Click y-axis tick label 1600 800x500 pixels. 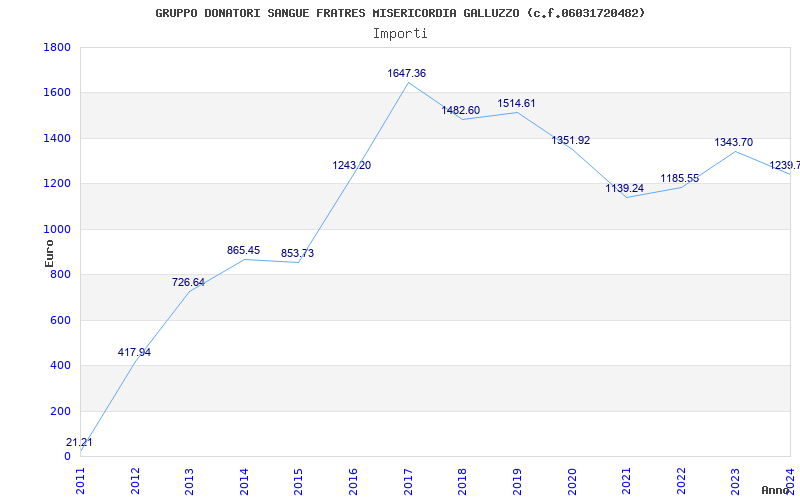[x=57, y=93]
